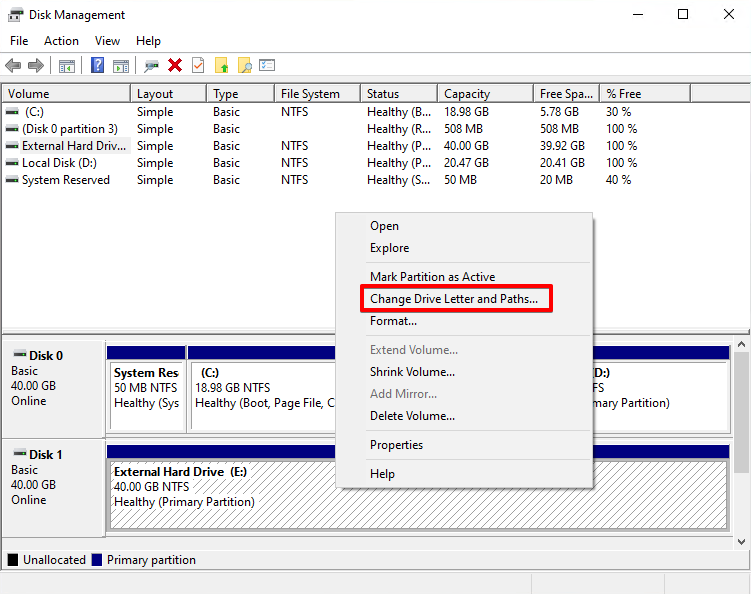Screen dimensions: 751x594
Task: Click the Disk 0 drive icon
Action: click(x=20, y=354)
